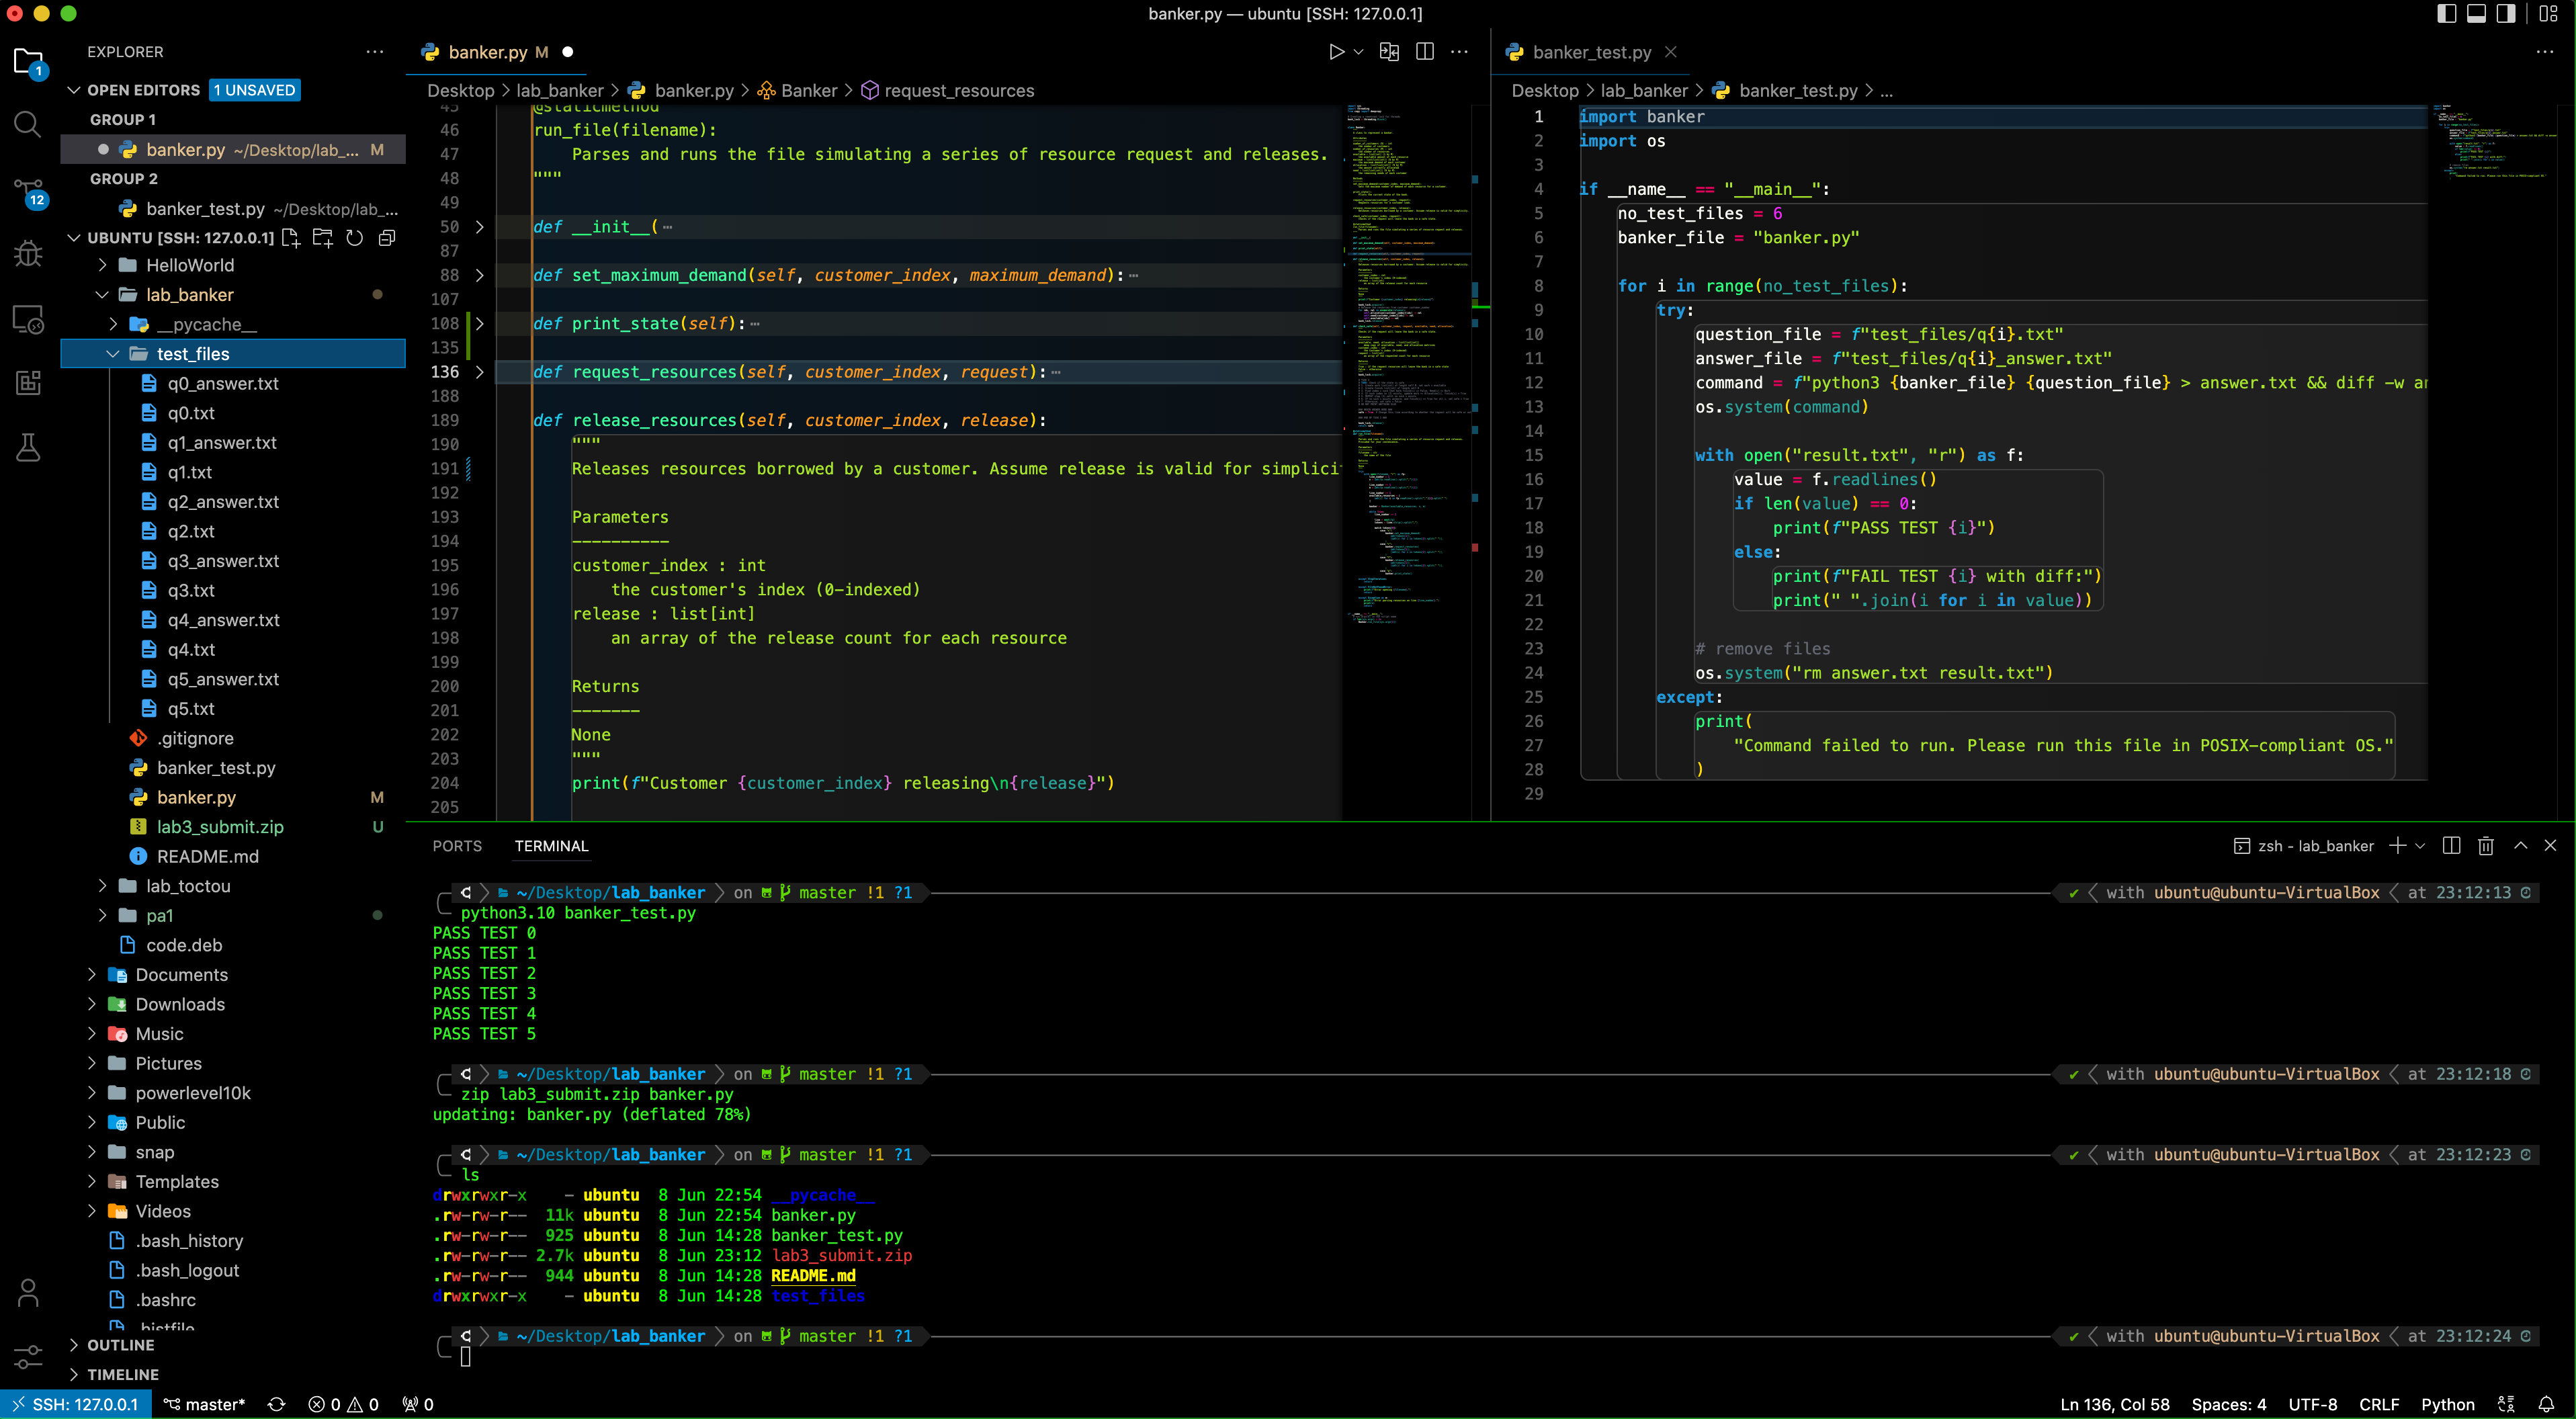
Task: Kill the terminal using the trash icon
Action: 2485,846
